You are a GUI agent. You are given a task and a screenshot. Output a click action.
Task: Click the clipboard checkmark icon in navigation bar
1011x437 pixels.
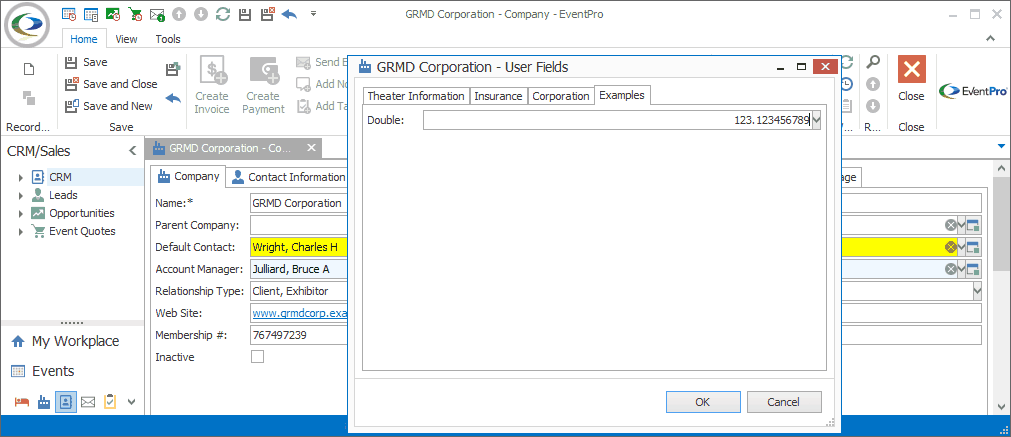coord(110,402)
